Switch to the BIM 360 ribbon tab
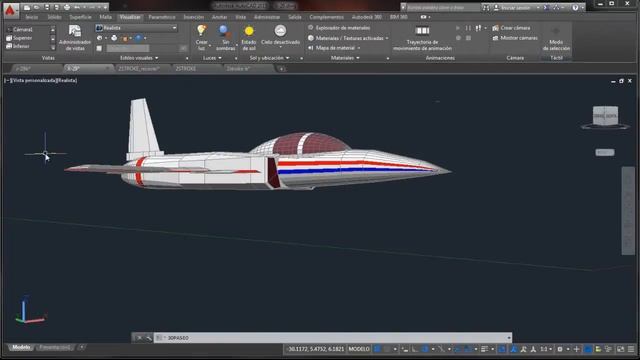 (398, 17)
